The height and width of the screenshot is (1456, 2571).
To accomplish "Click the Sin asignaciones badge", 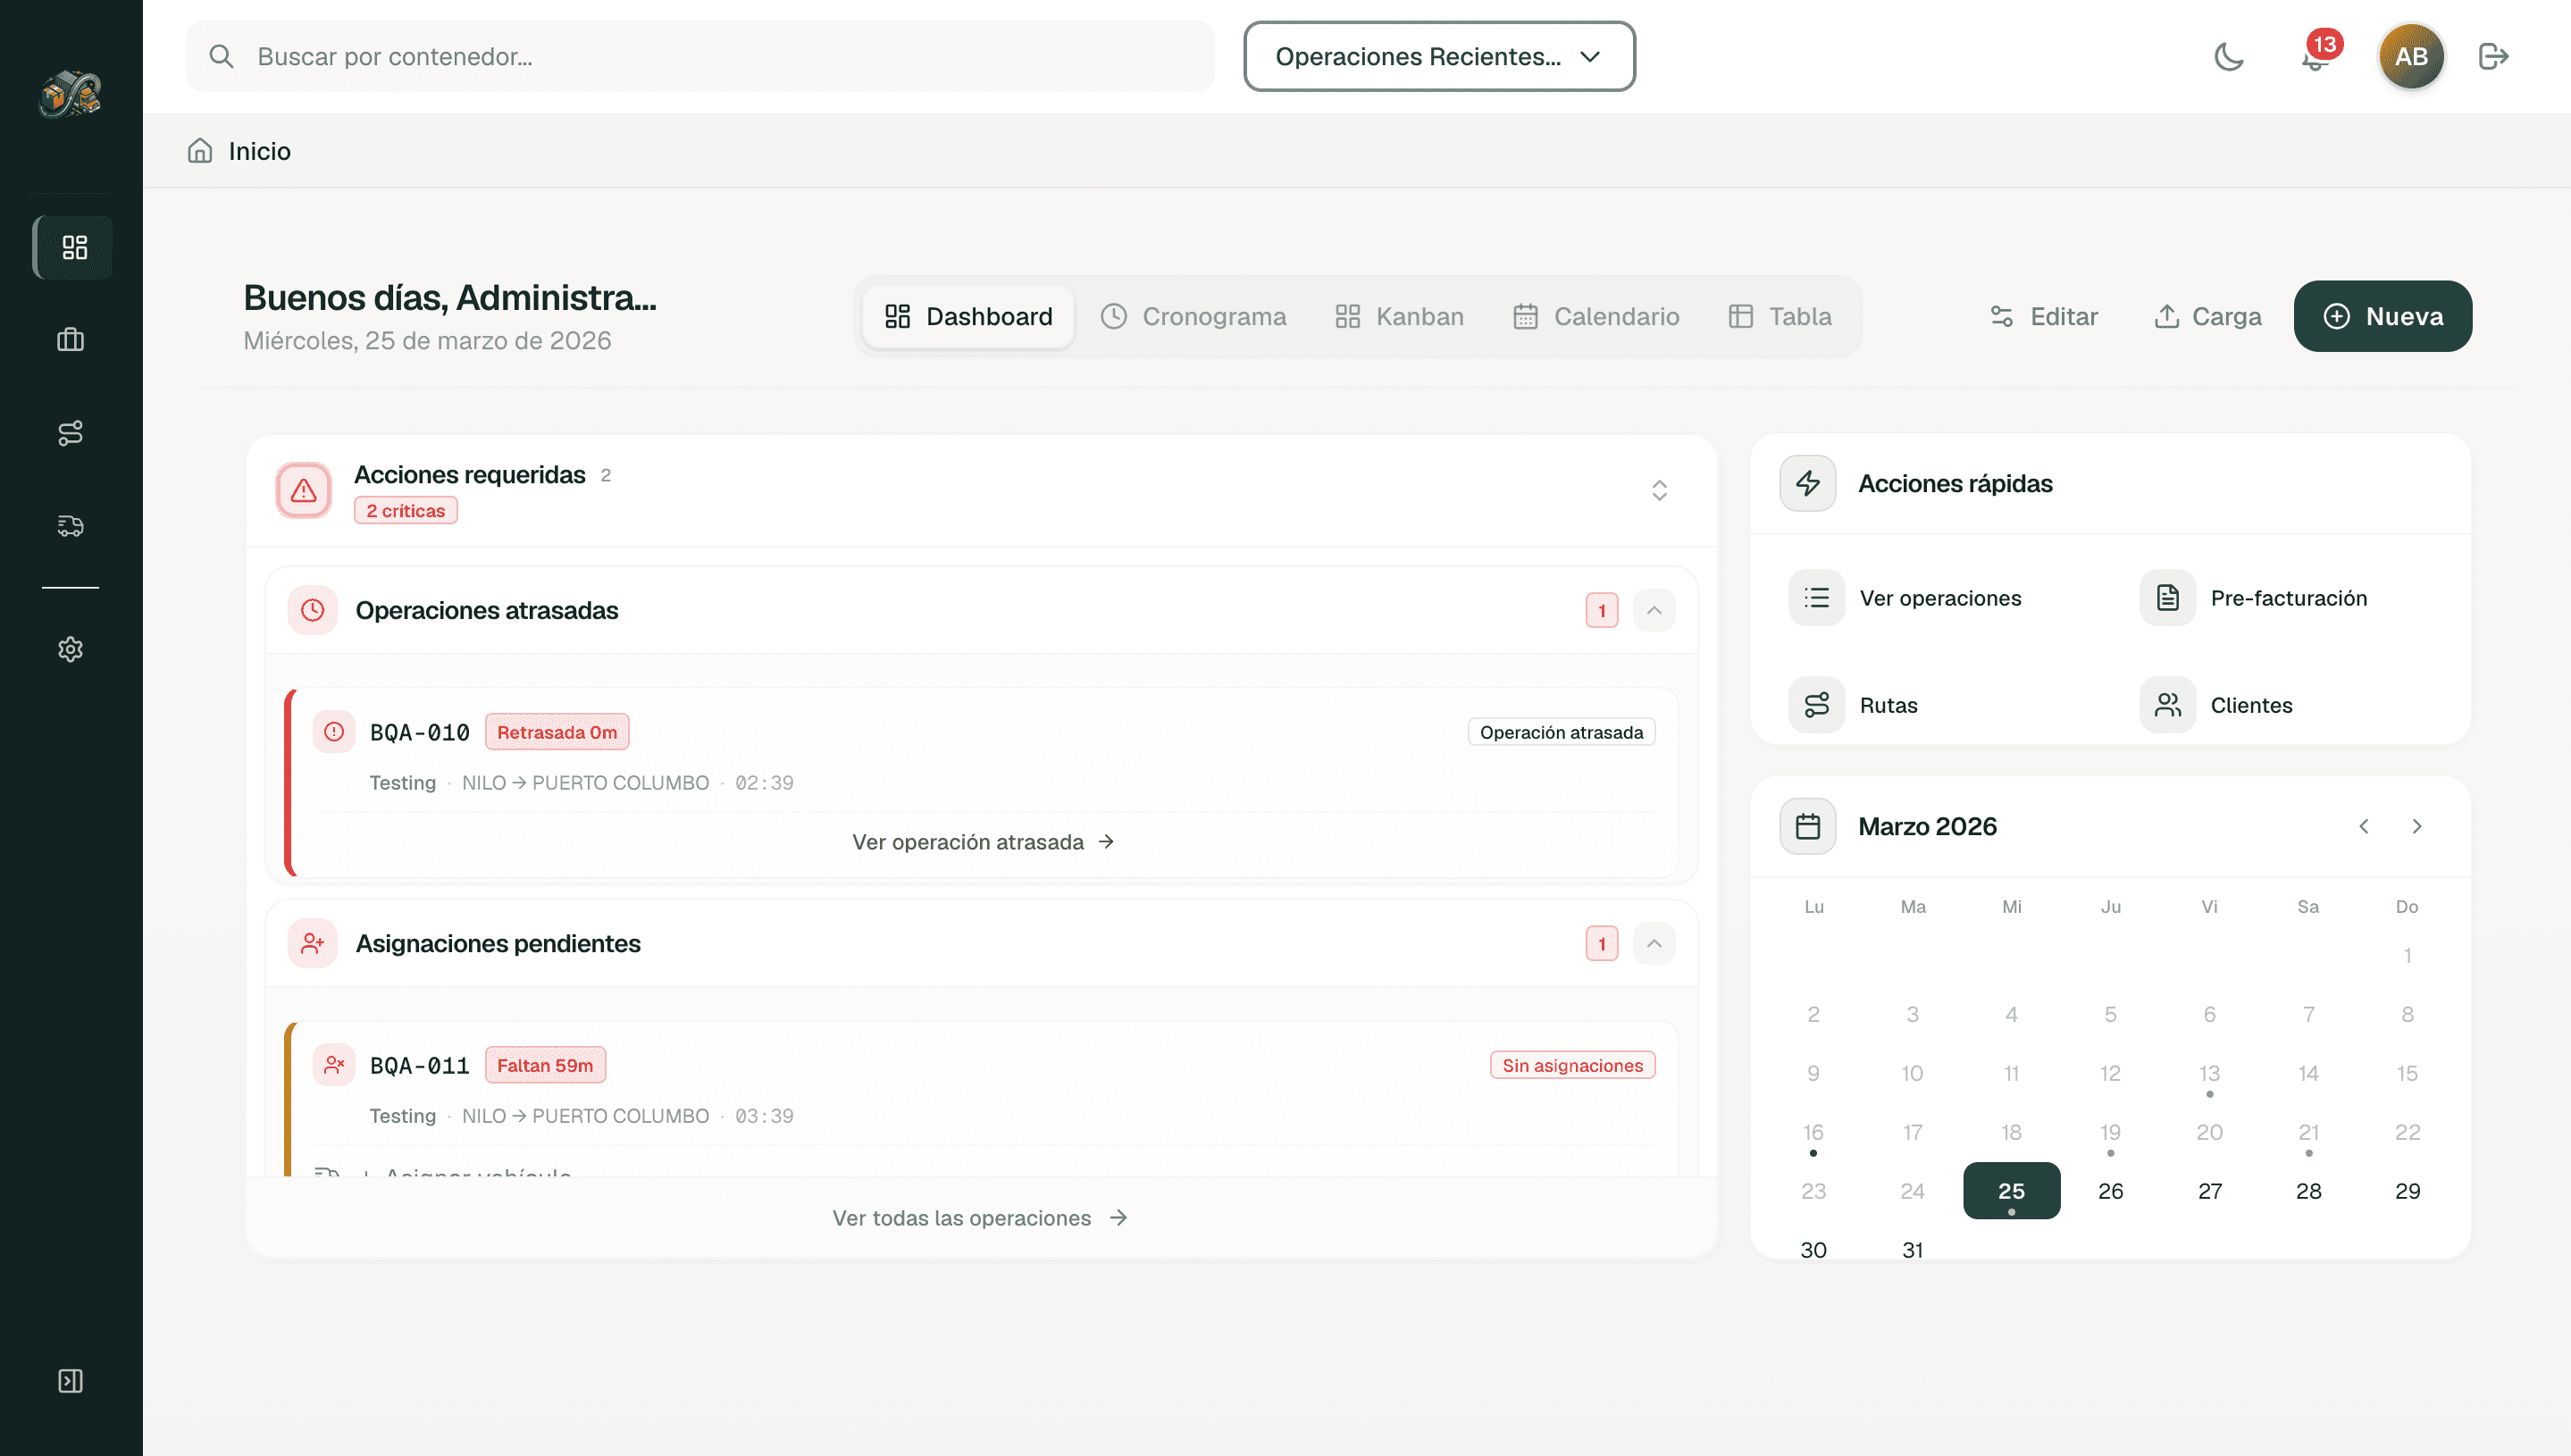I will pyautogui.click(x=1572, y=1065).
